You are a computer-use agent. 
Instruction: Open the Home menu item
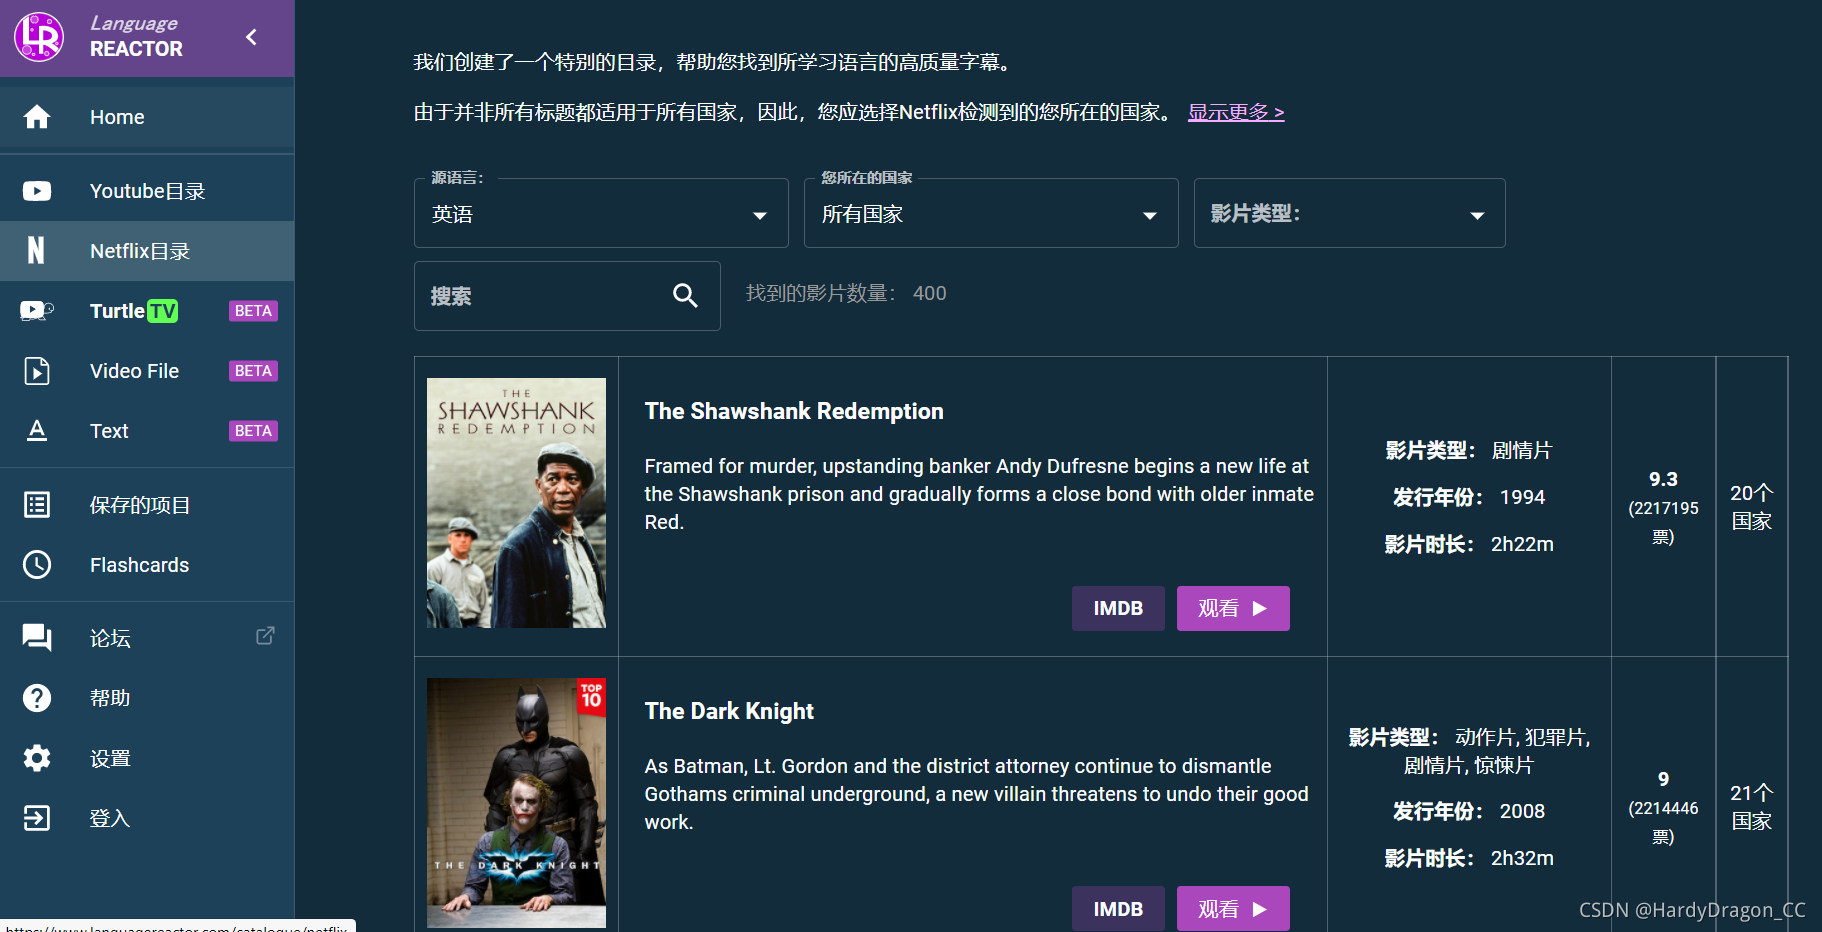point(147,117)
